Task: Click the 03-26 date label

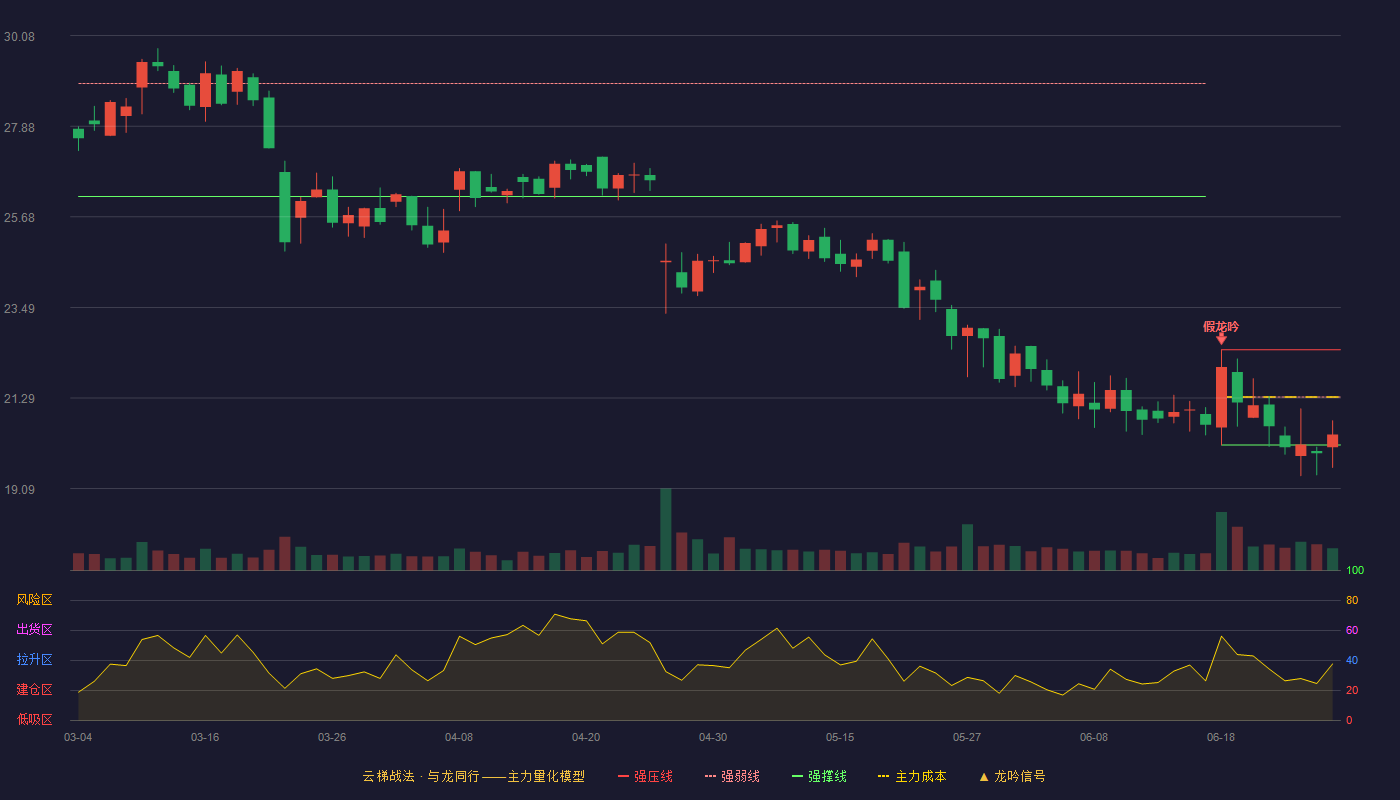Action: 332,737
